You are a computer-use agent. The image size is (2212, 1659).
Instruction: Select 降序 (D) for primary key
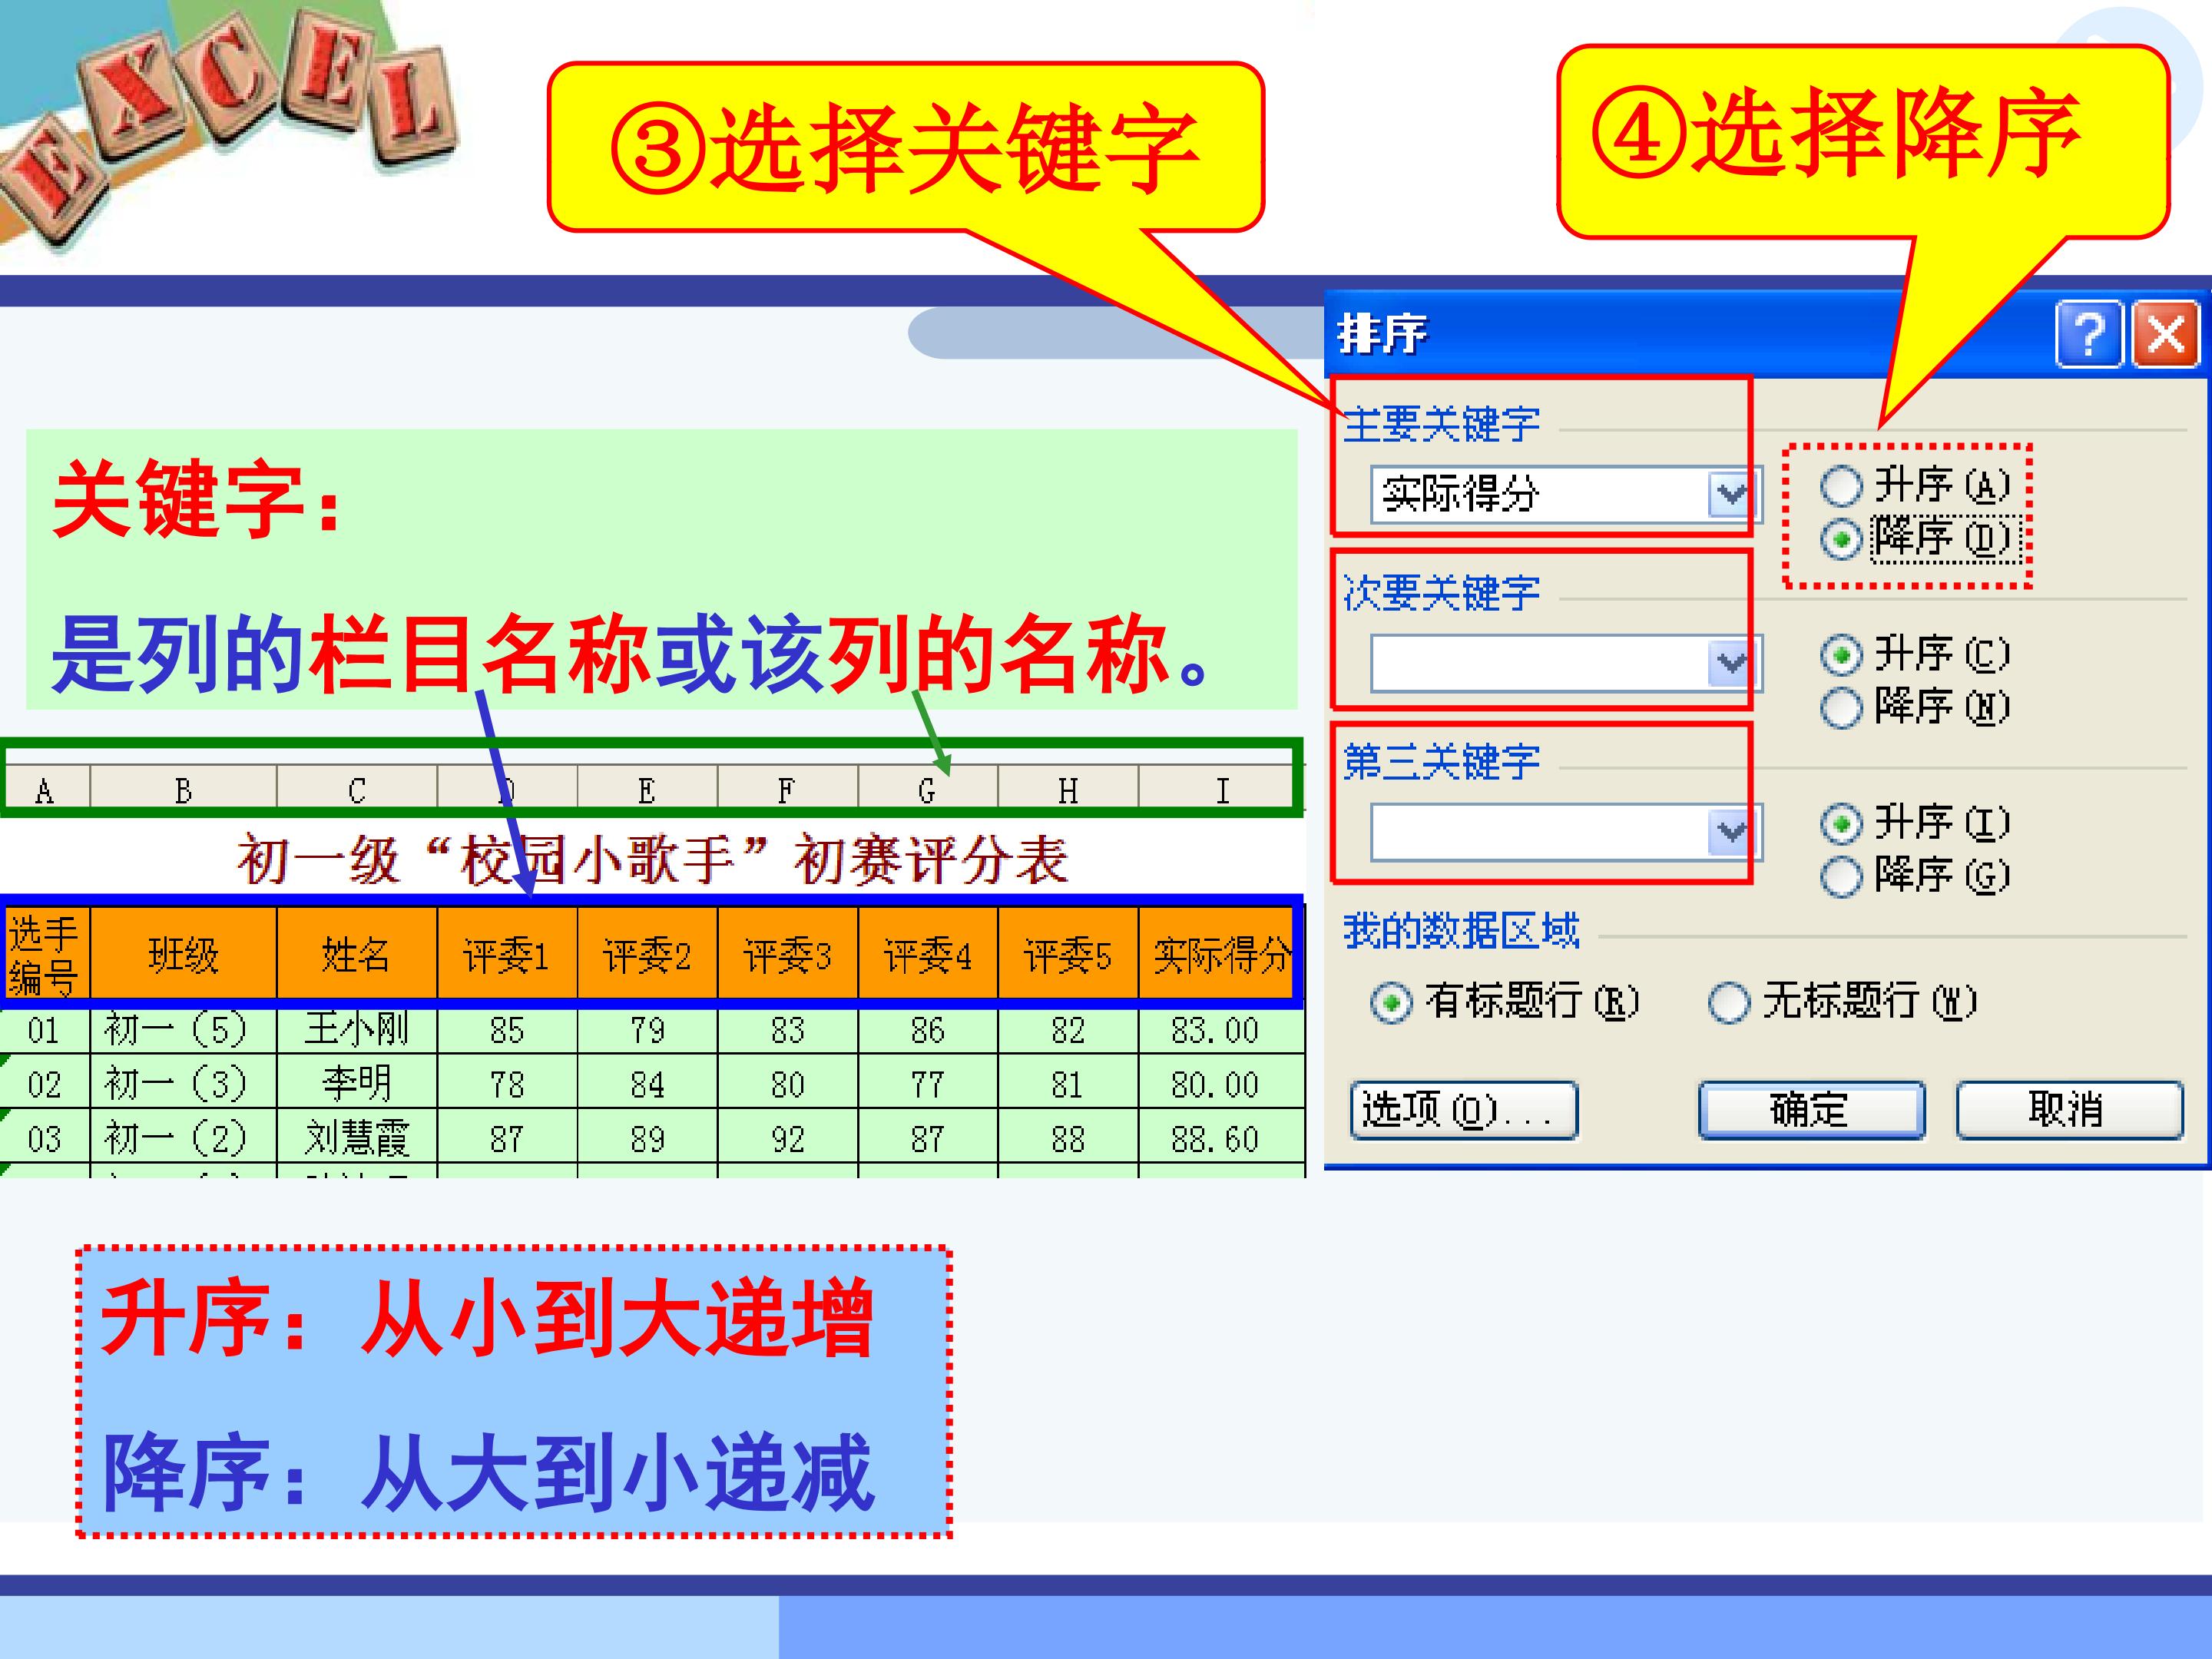[x=1841, y=540]
